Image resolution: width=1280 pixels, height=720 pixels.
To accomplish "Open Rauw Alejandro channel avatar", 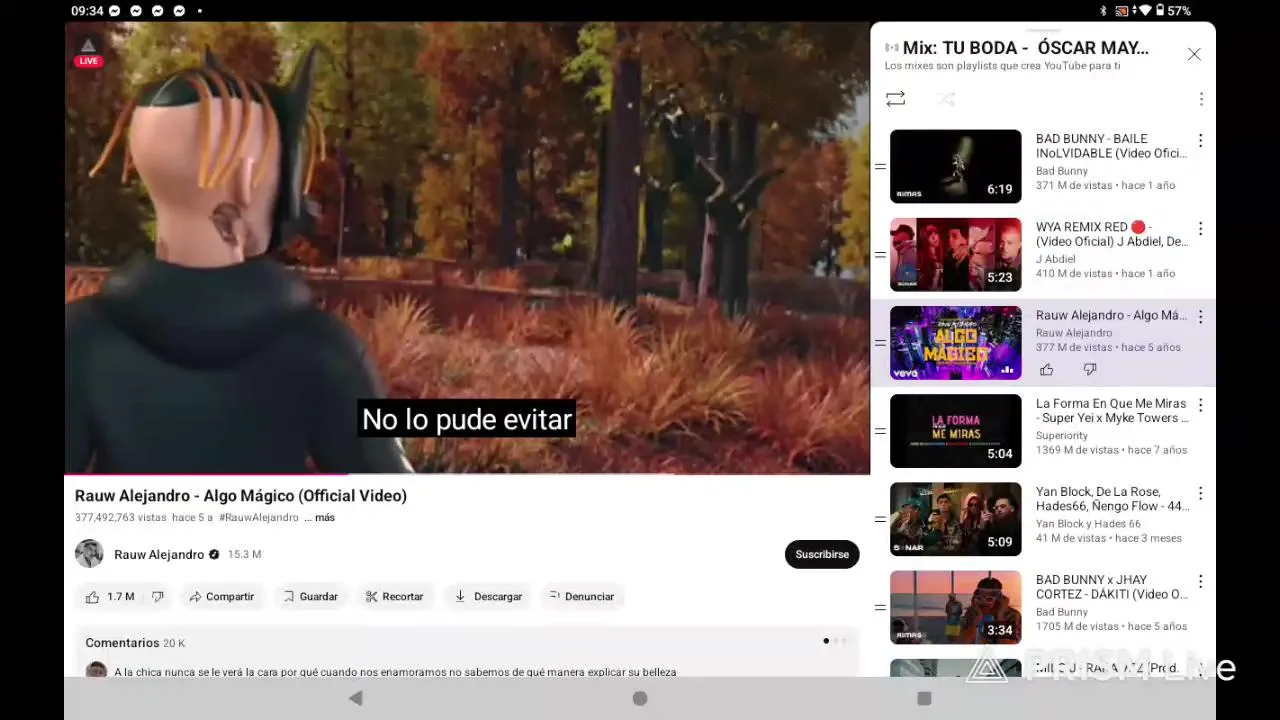I will coord(89,554).
